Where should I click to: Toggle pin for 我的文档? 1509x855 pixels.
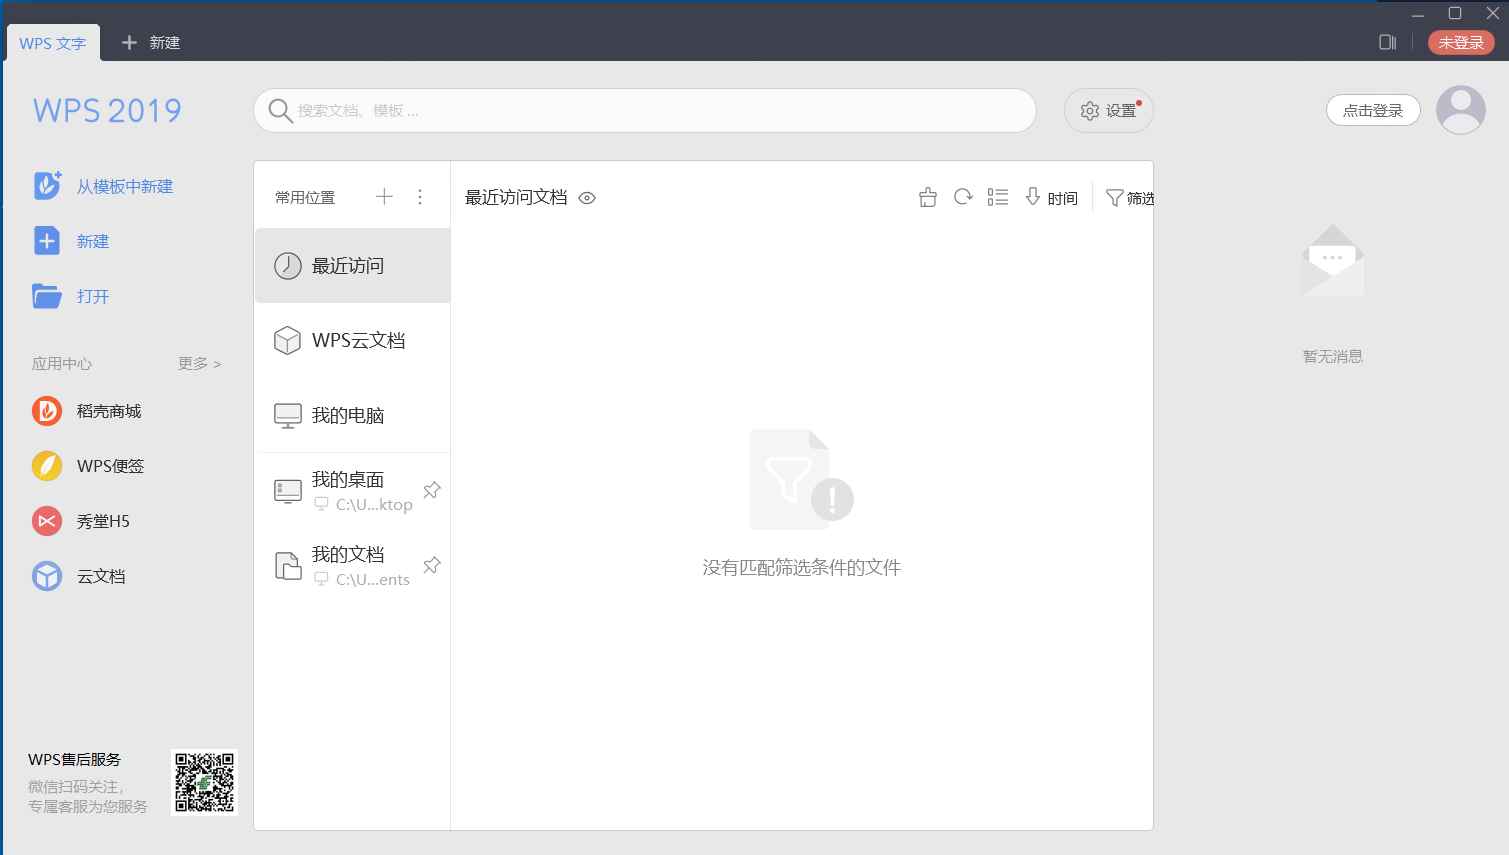tap(432, 565)
